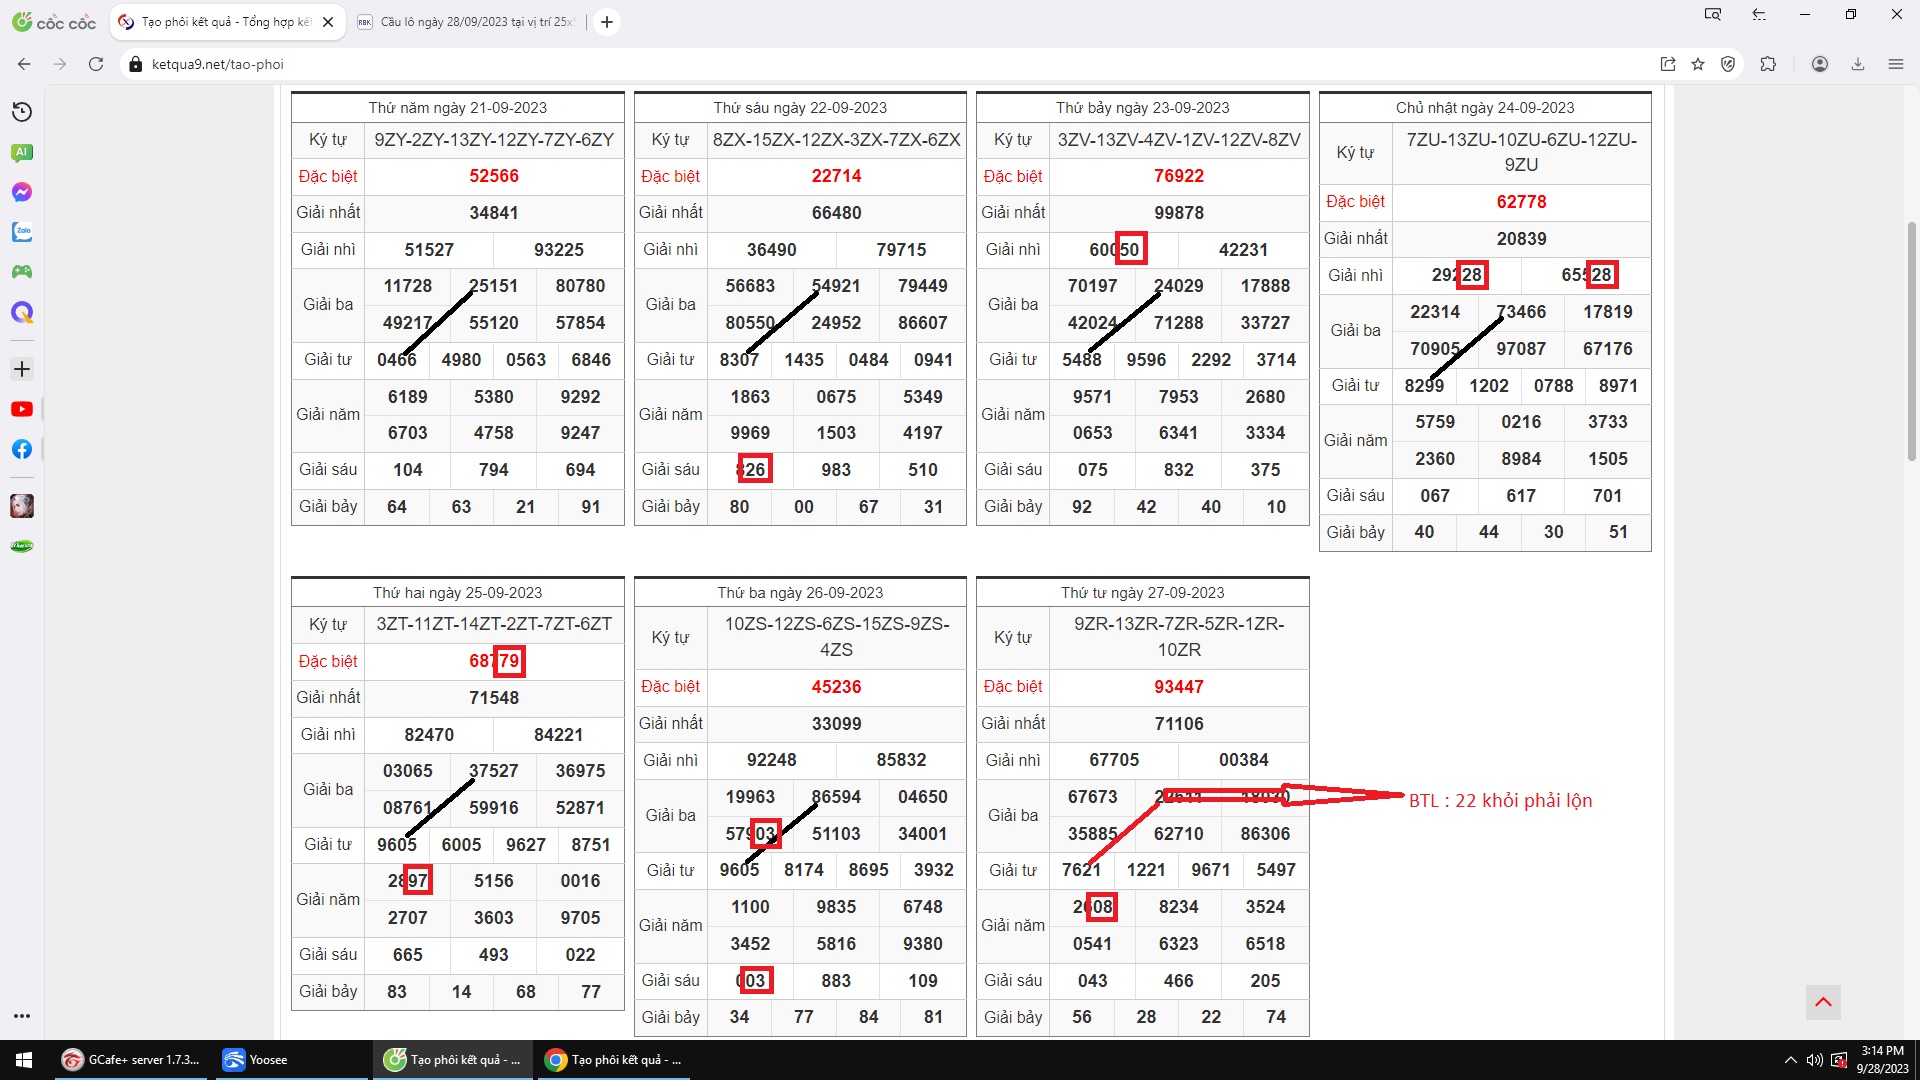Close the Tạo phôi kết quả tab
Screen dimensions: 1920x1080
[328, 22]
